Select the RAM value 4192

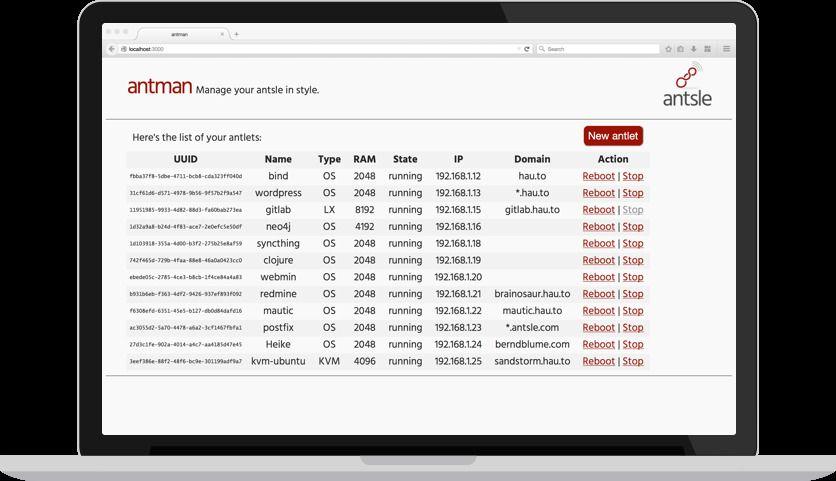[x=365, y=227]
